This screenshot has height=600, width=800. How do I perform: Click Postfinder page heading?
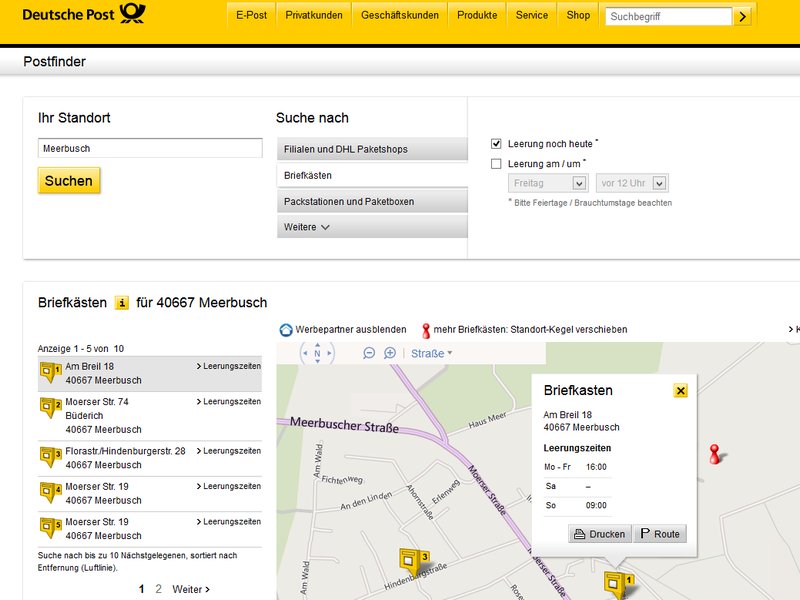[55, 62]
